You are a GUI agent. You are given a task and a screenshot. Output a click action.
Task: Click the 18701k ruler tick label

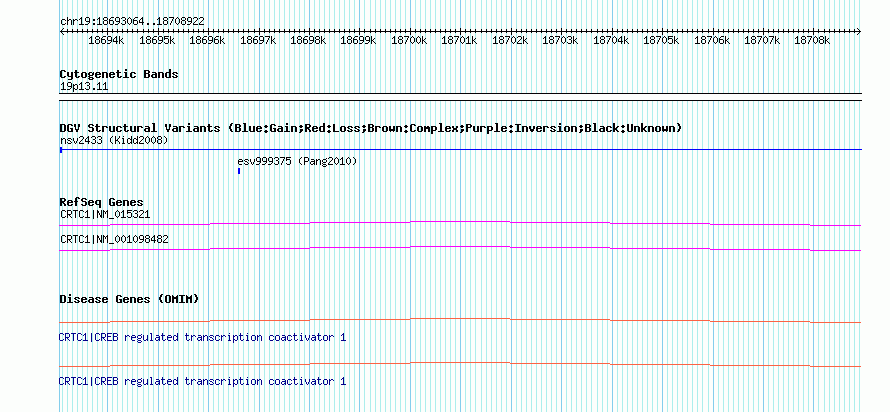coord(459,41)
